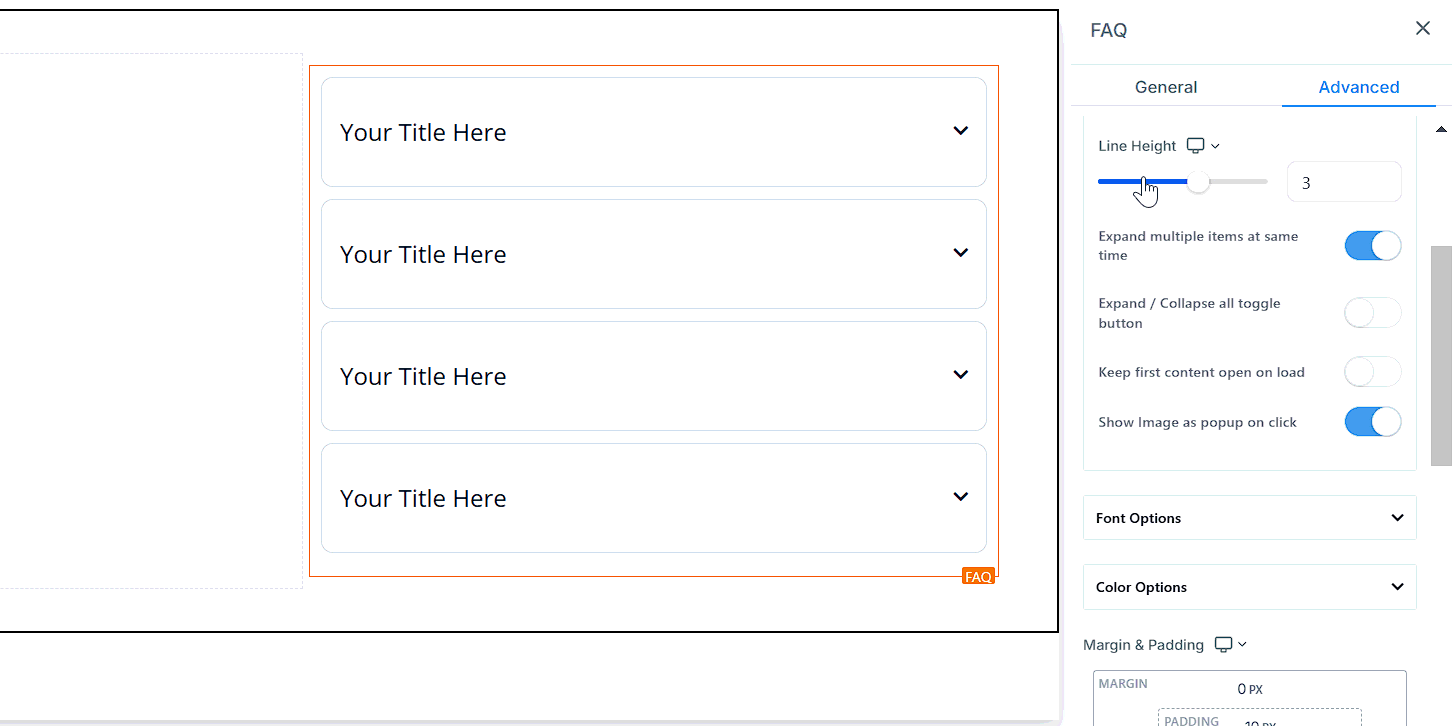Expand the first FAQ item chevron

coord(961,131)
